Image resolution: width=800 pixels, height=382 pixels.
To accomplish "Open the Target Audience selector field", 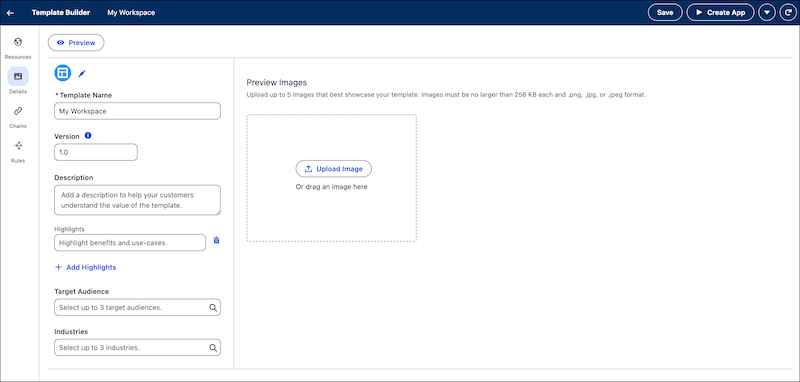I will tap(137, 308).
